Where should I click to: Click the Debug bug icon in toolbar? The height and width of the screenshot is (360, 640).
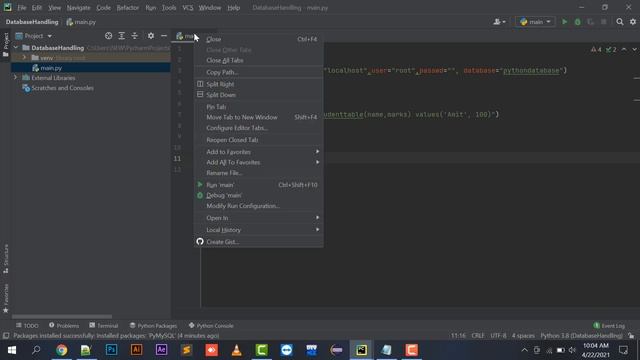coord(578,22)
